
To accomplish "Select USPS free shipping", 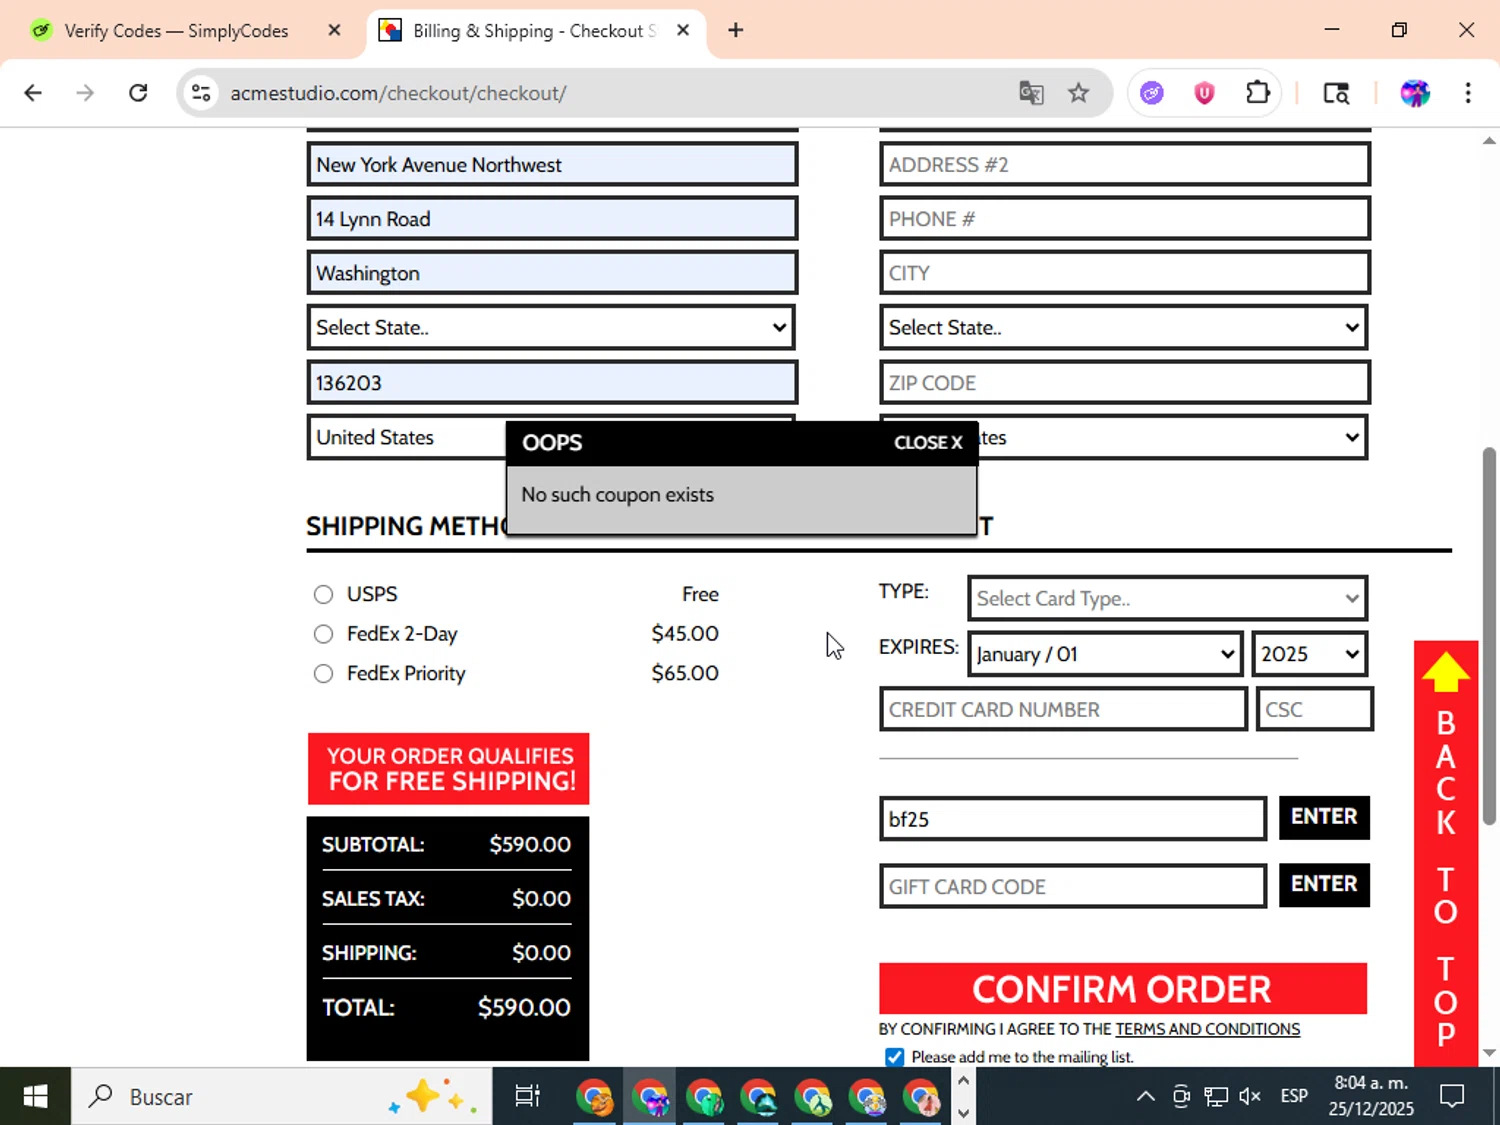I will click(323, 595).
